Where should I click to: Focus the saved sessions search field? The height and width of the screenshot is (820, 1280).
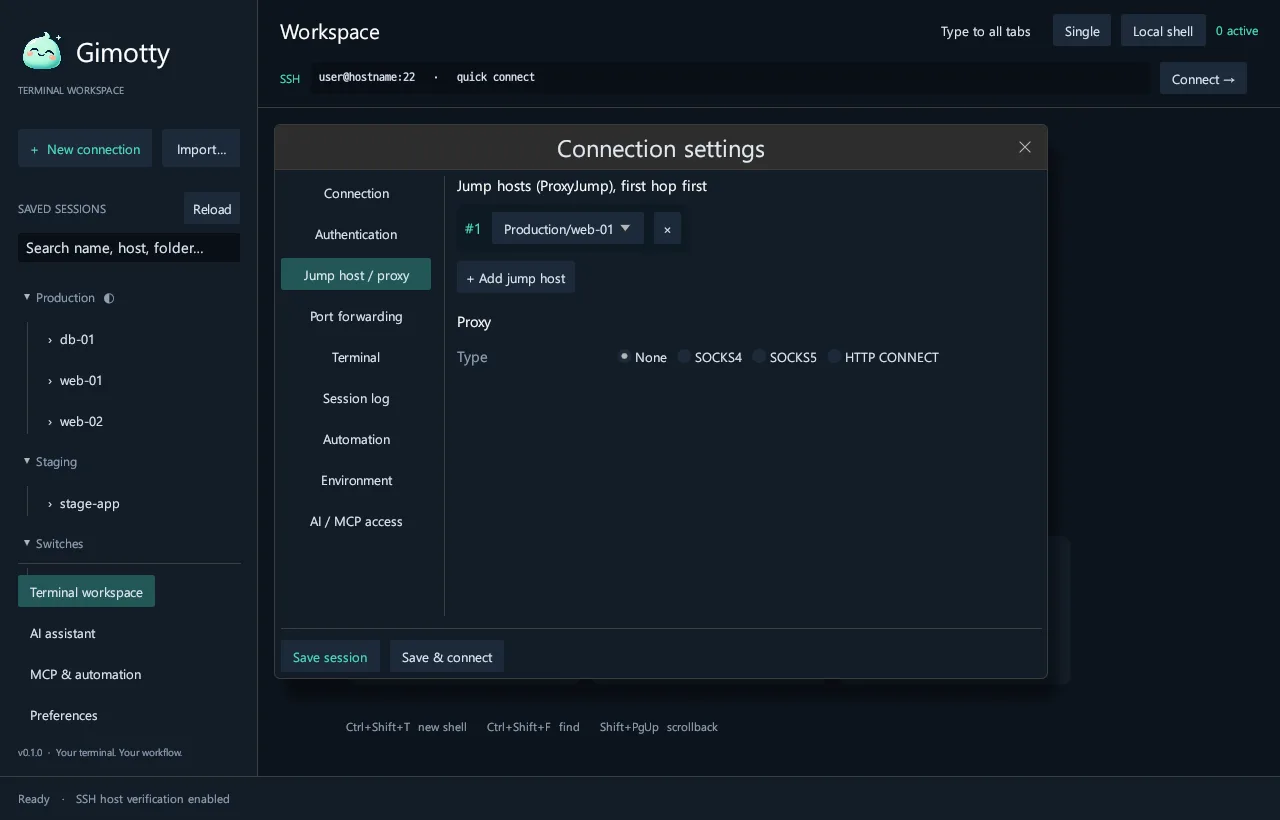(129, 248)
